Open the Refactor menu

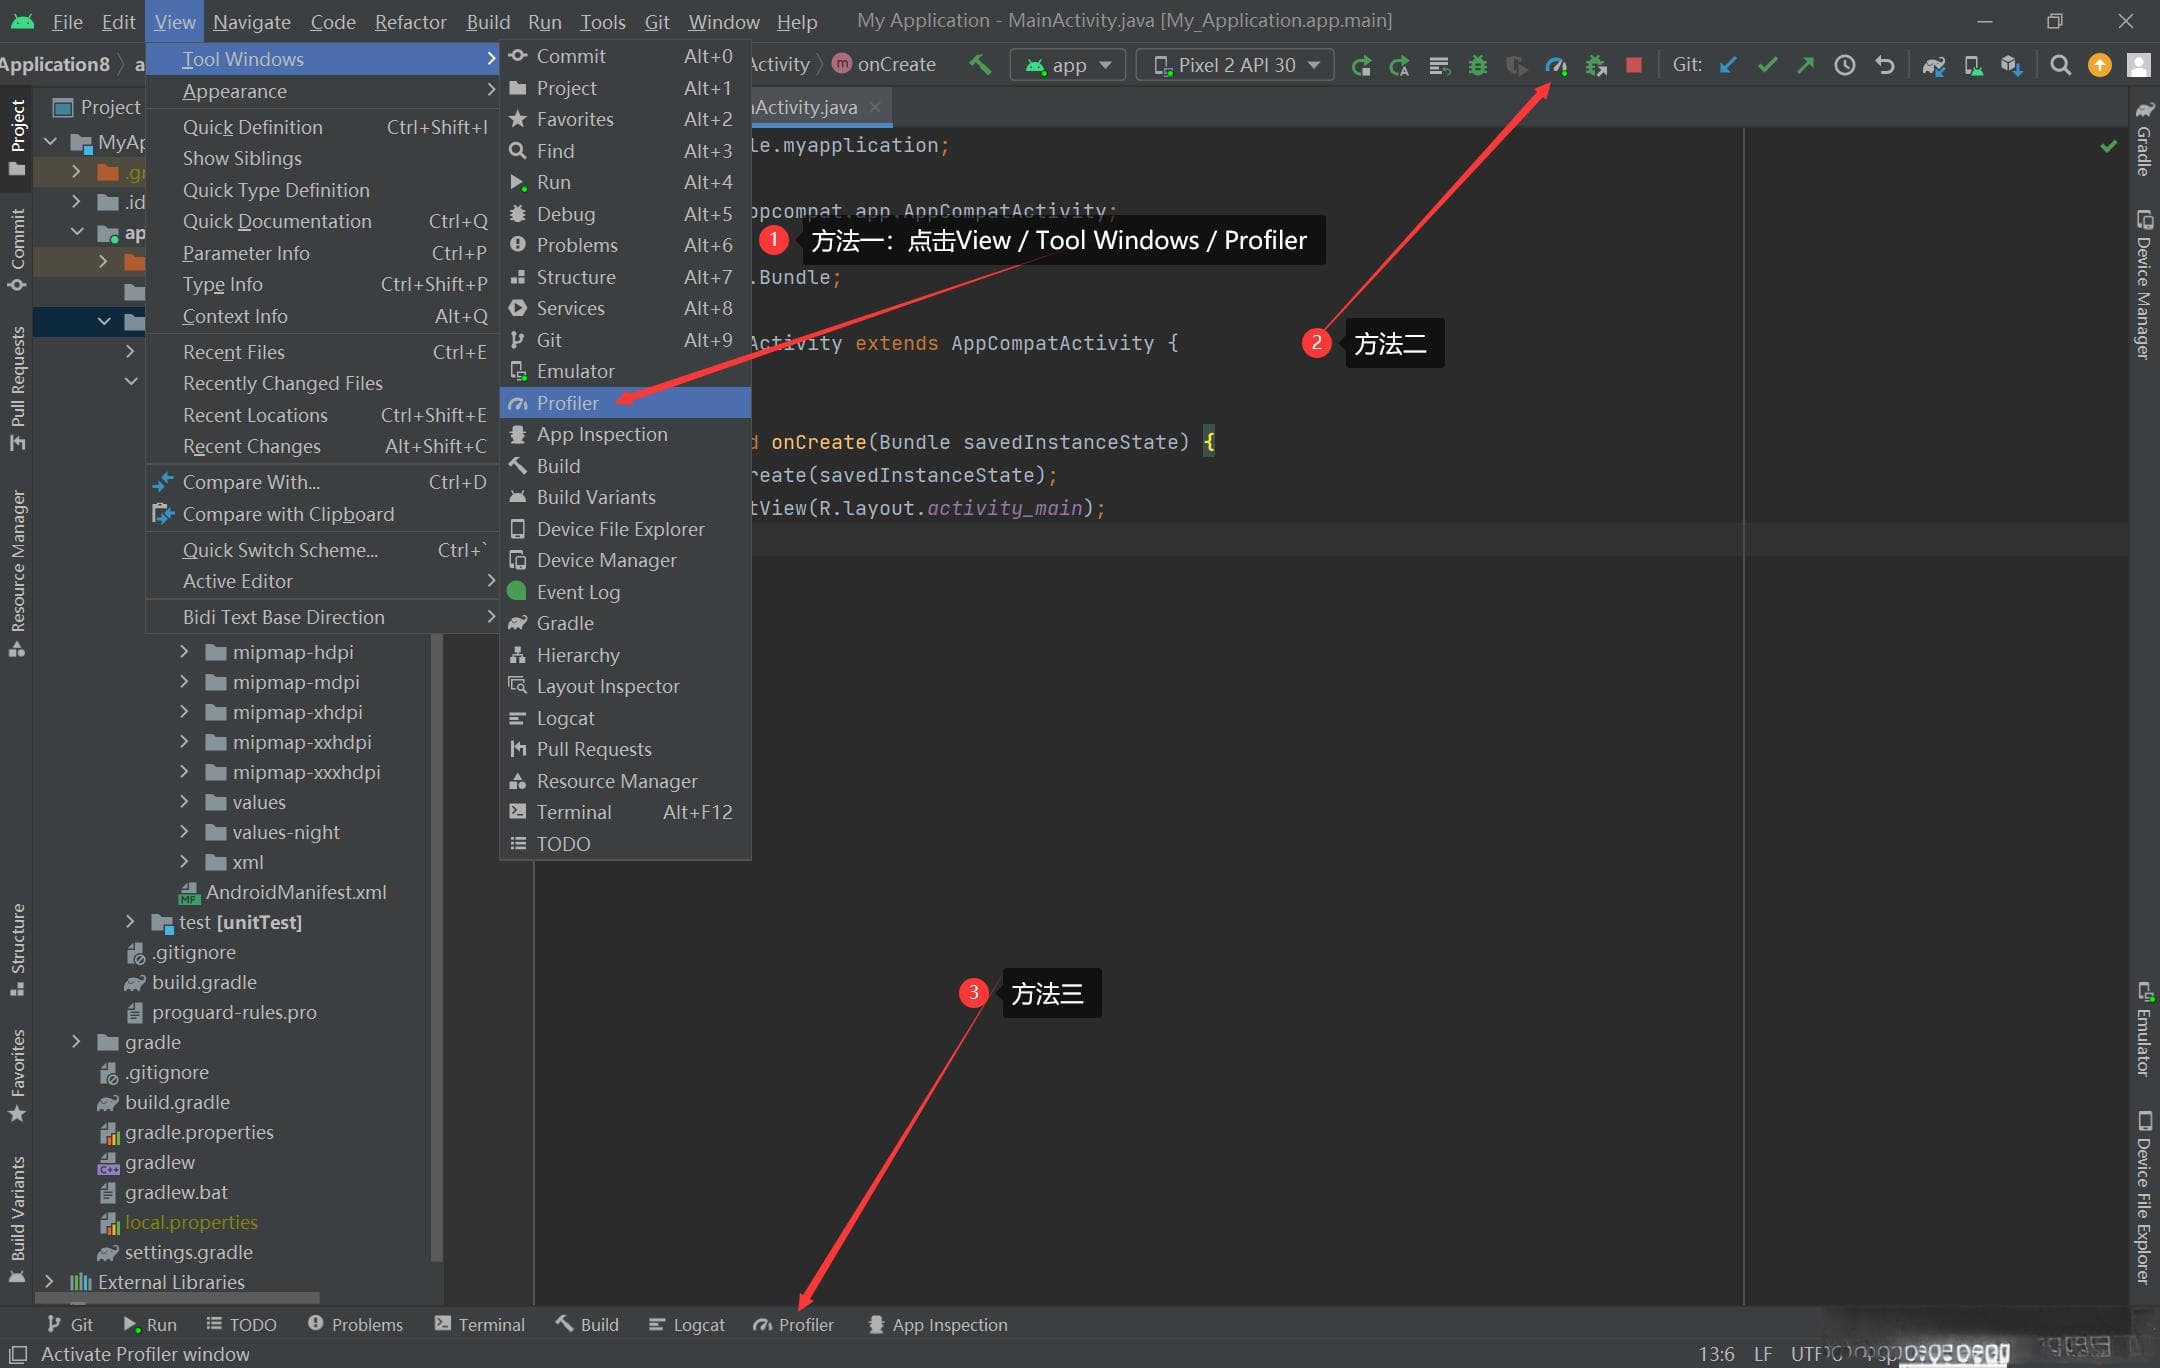coord(410,21)
